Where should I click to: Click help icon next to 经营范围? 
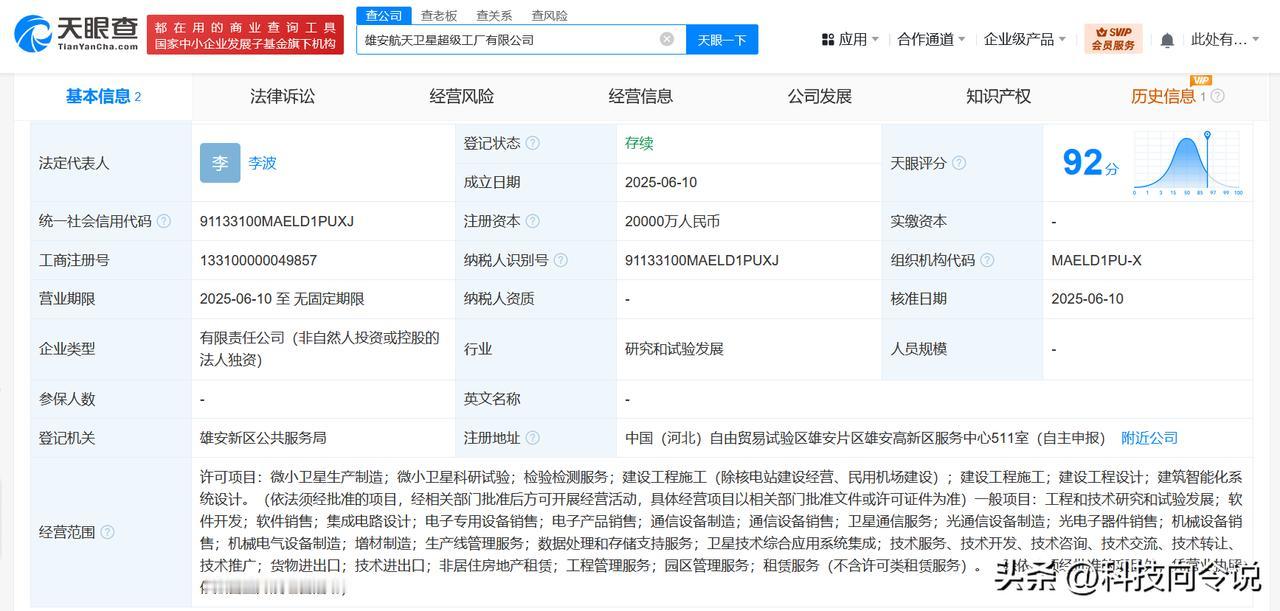(108, 532)
